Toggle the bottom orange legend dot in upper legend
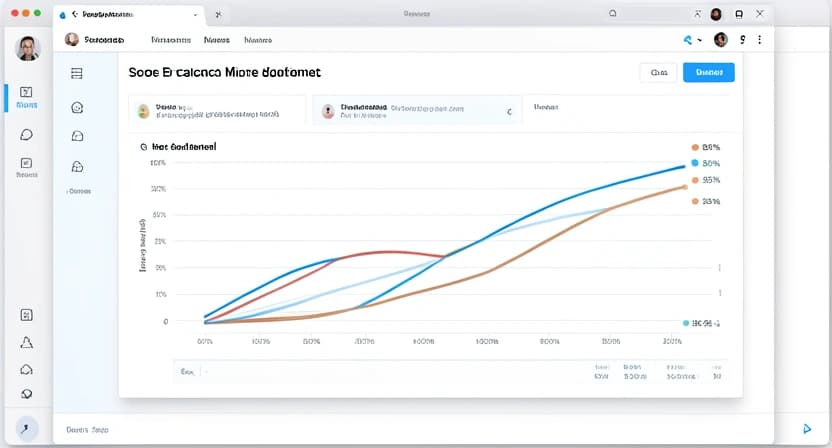This screenshot has width=832, height=448. (694, 201)
